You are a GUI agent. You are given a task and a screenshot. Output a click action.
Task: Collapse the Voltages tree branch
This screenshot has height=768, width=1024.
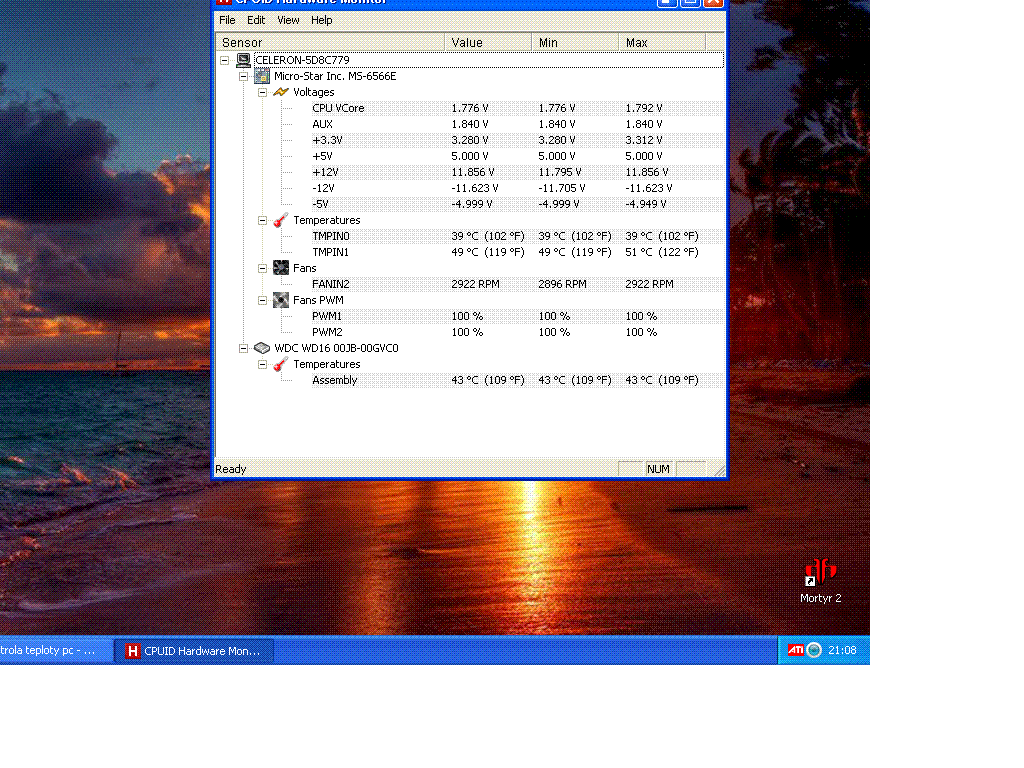pyautogui.click(x=263, y=92)
